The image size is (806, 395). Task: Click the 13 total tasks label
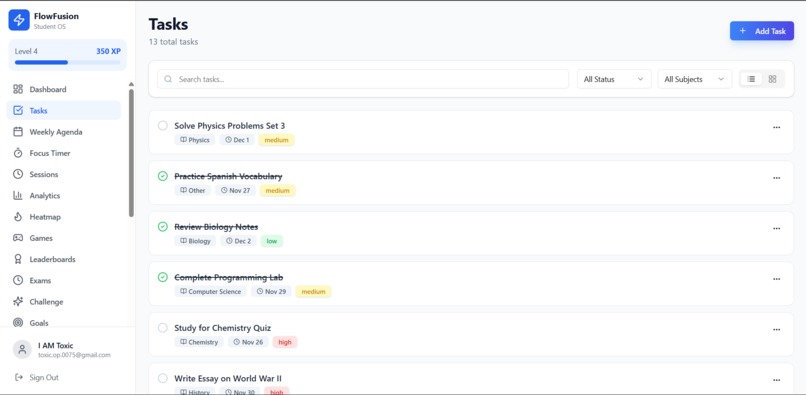[173, 42]
